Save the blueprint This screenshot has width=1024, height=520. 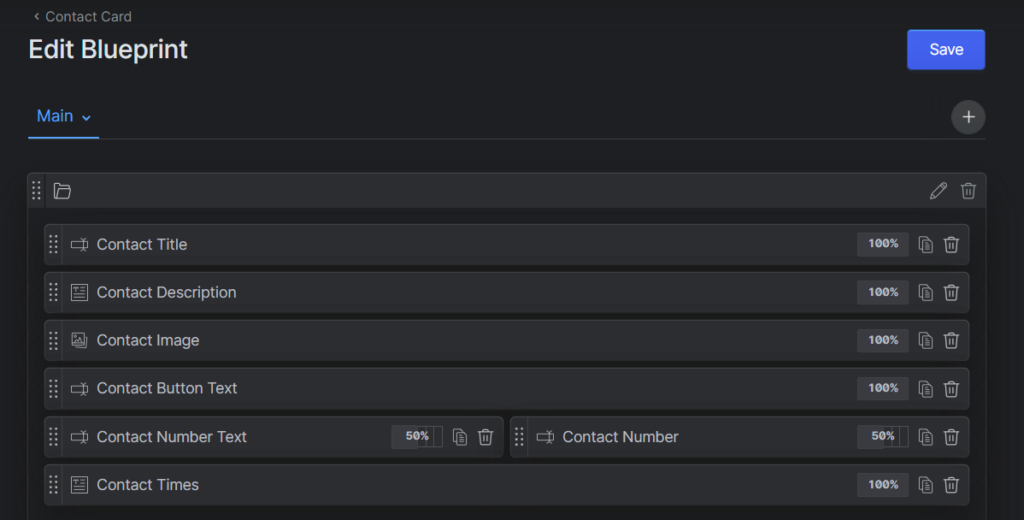pyautogui.click(x=946, y=50)
